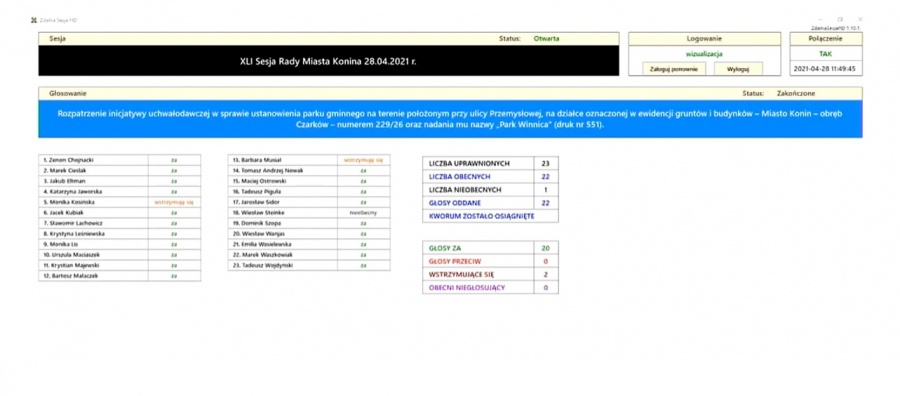Click the LICZBA UPRAWNIONYCH value cell
The image size is (900, 396).
[x=545, y=164]
